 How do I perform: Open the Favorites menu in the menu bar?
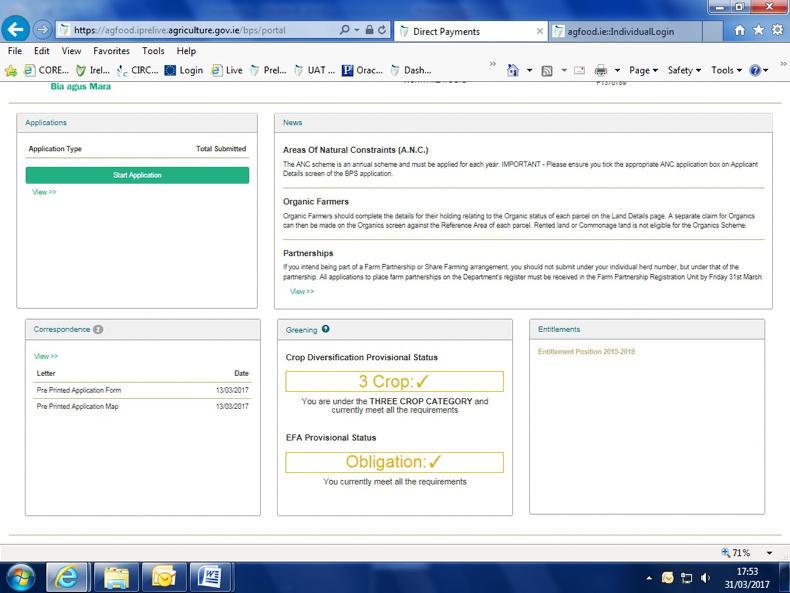111,51
